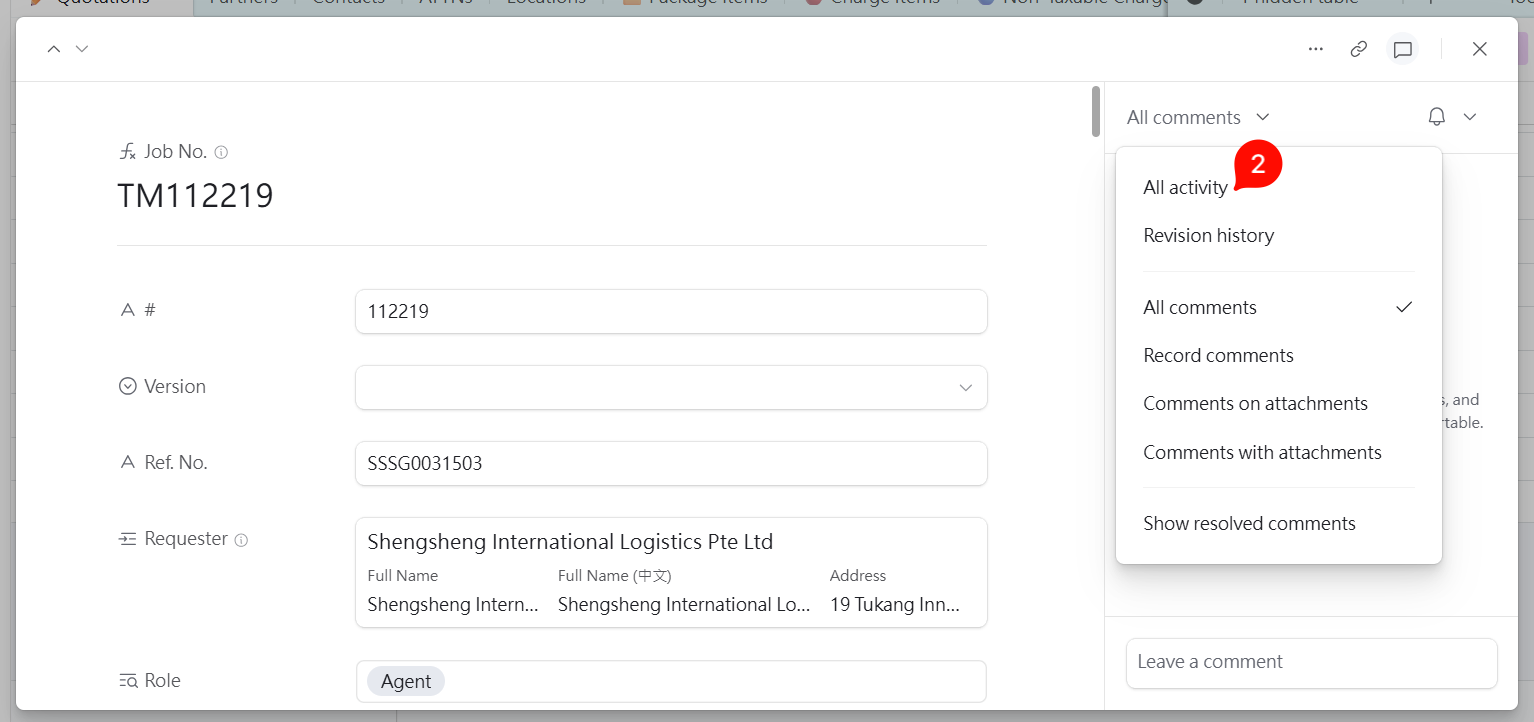The width and height of the screenshot is (1534, 722).
Task: Open the more options ellipsis menu
Action: coord(1316,49)
